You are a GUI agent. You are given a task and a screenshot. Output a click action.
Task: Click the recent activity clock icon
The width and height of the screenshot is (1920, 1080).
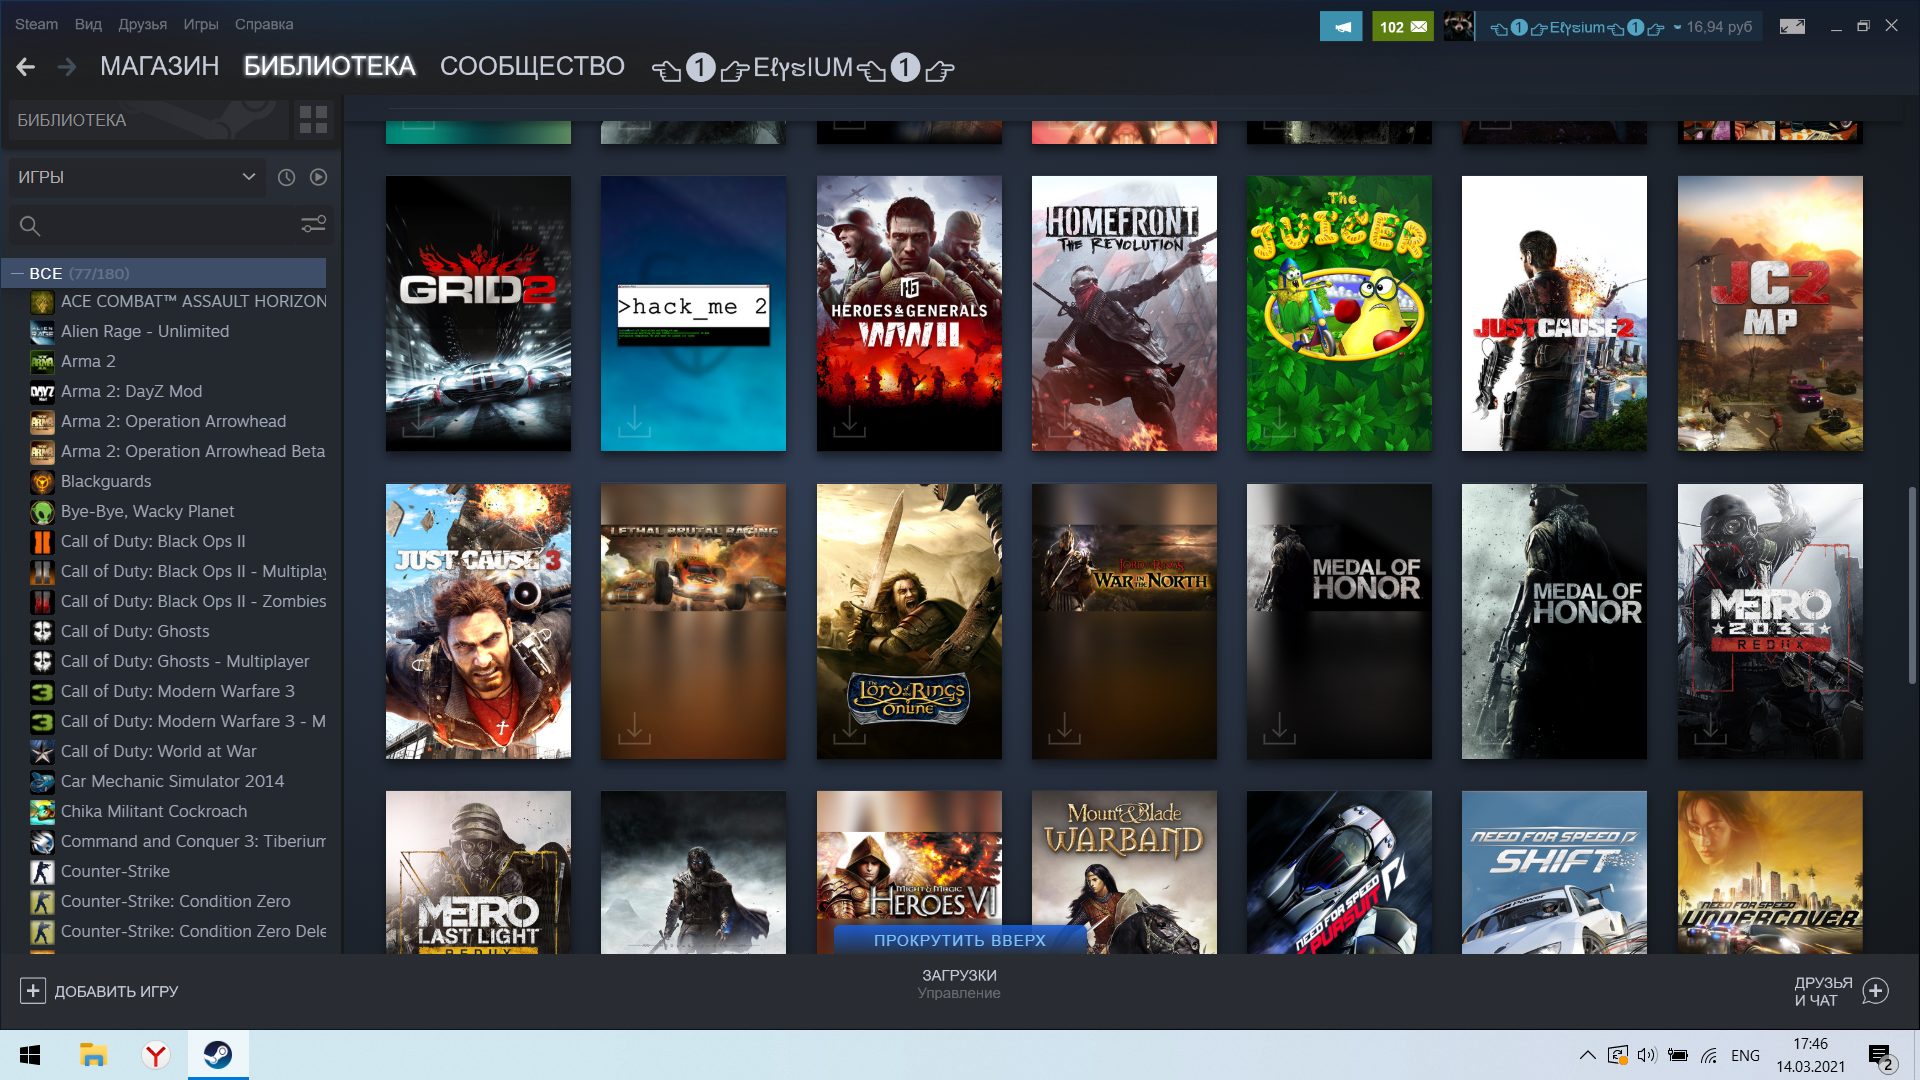[286, 177]
